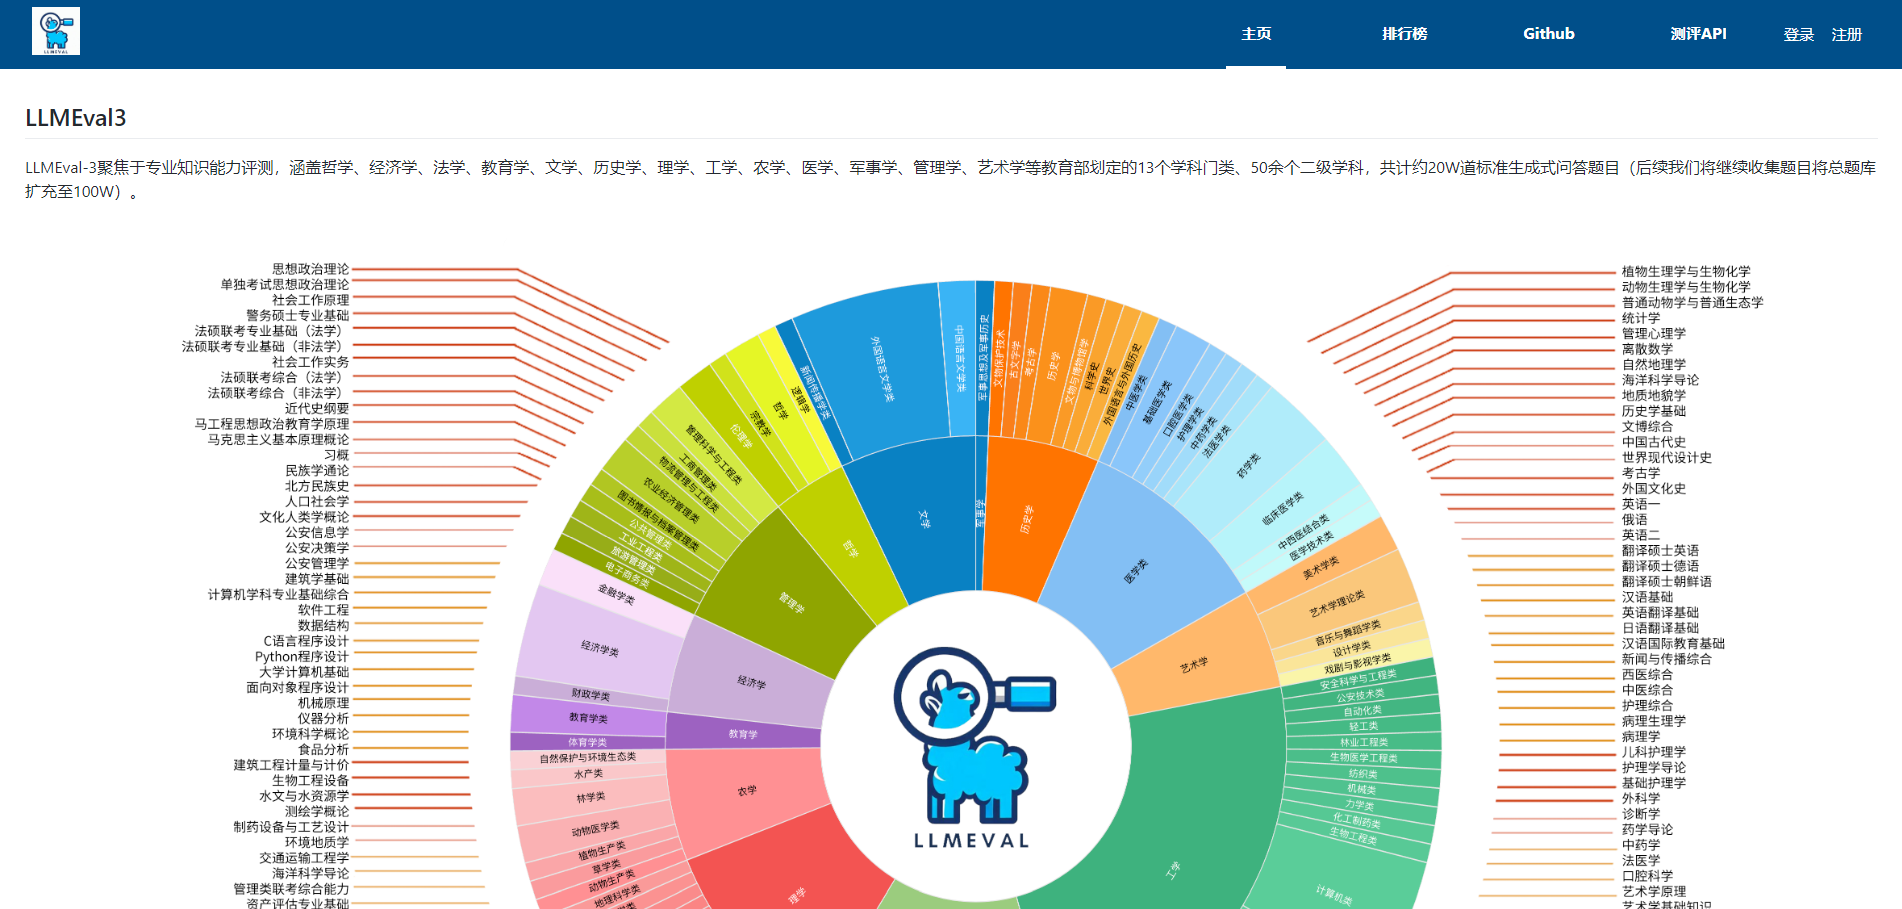Click the 儿科护理学 label
The image size is (1902, 909).
click(x=1654, y=752)
